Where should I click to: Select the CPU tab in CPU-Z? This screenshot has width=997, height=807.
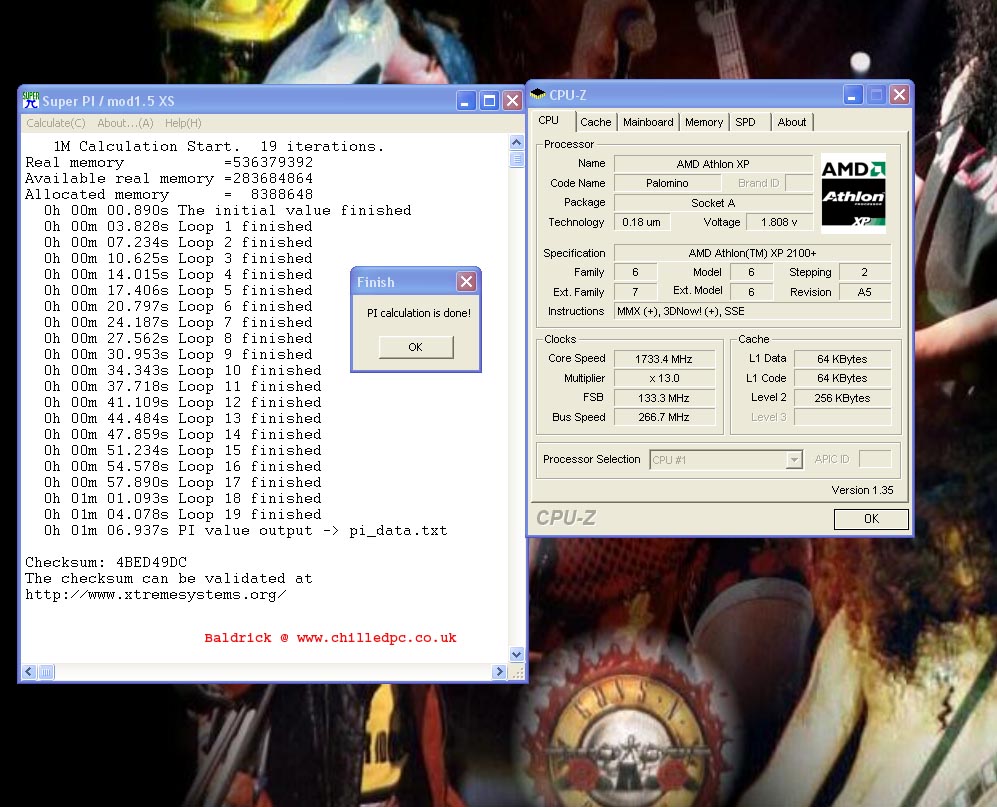point(548,120)
